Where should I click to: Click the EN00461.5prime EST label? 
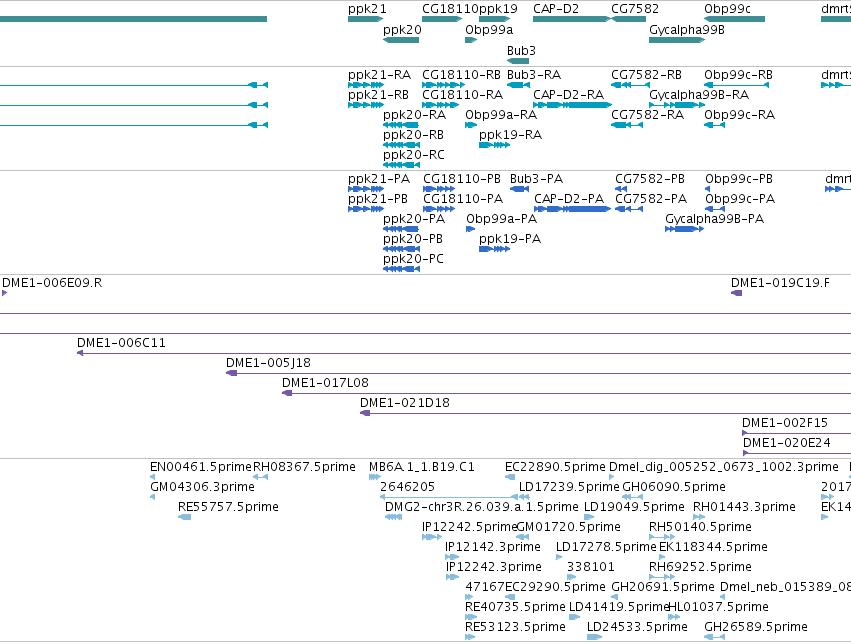point(201,467)
